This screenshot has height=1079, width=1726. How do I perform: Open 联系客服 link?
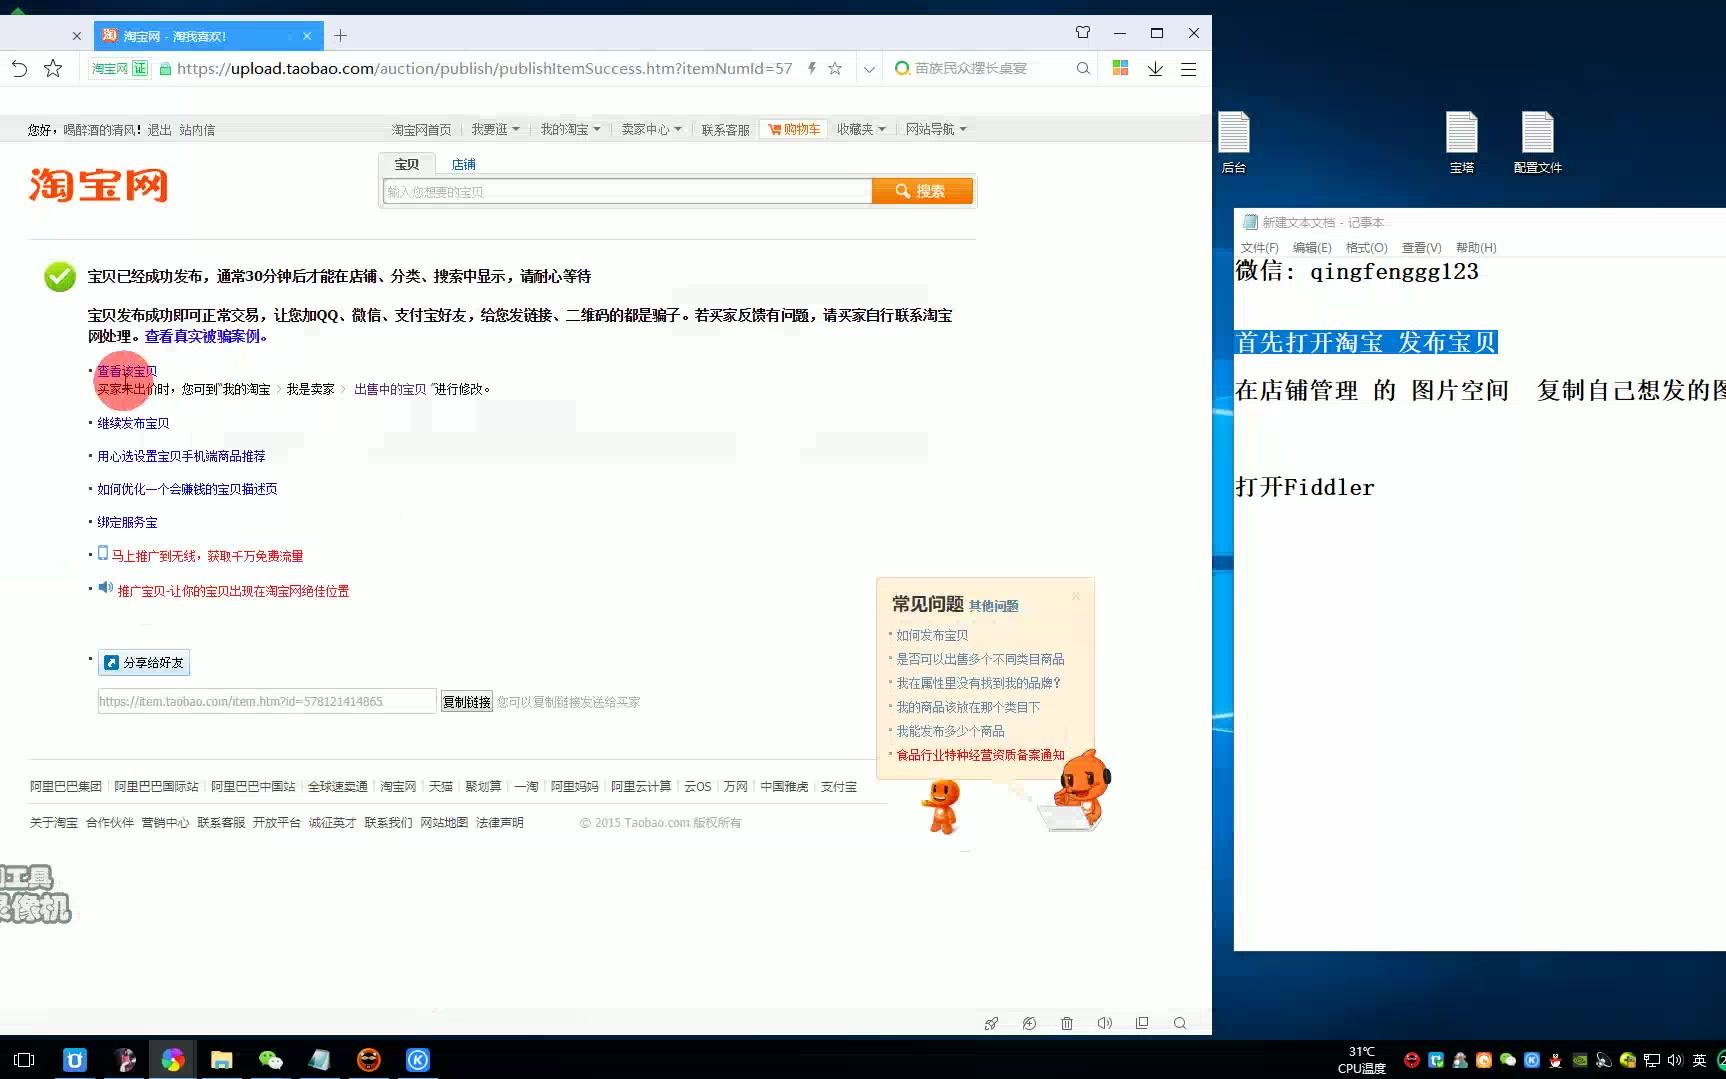[x=725, y=129]
